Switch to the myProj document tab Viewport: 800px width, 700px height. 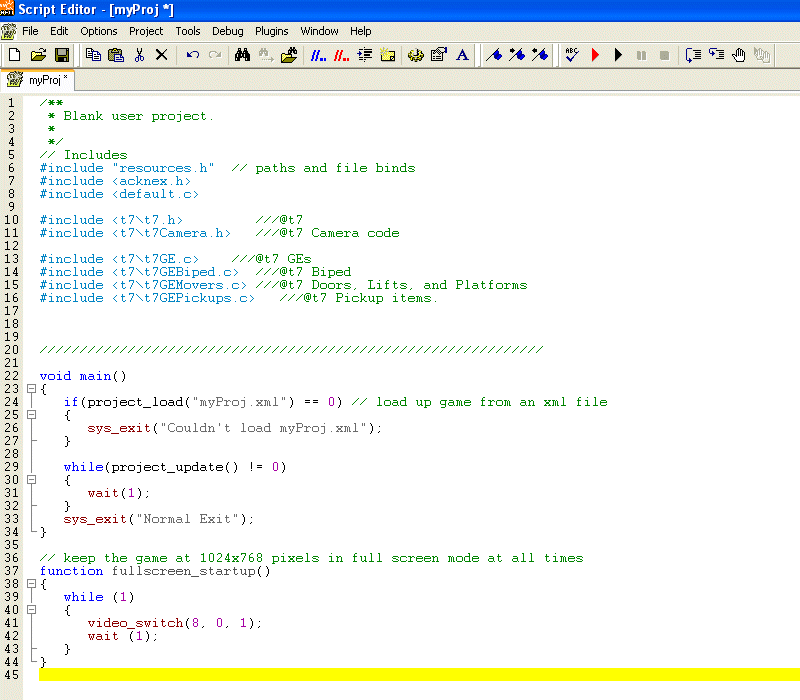point(40,79)
